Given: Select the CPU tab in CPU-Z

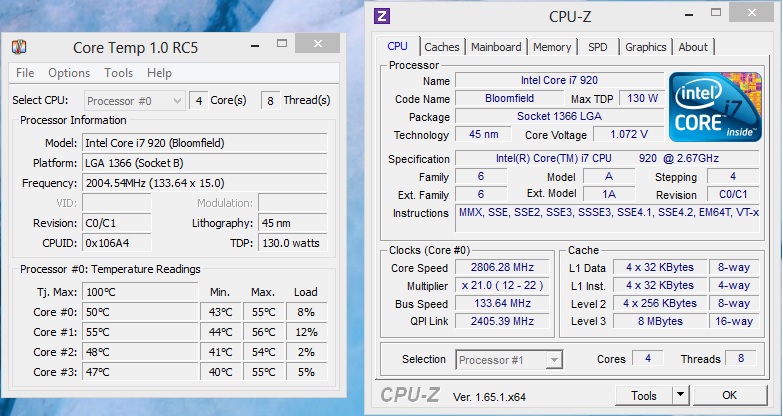Looking at the screenshot, I should [x=397, y=46].
